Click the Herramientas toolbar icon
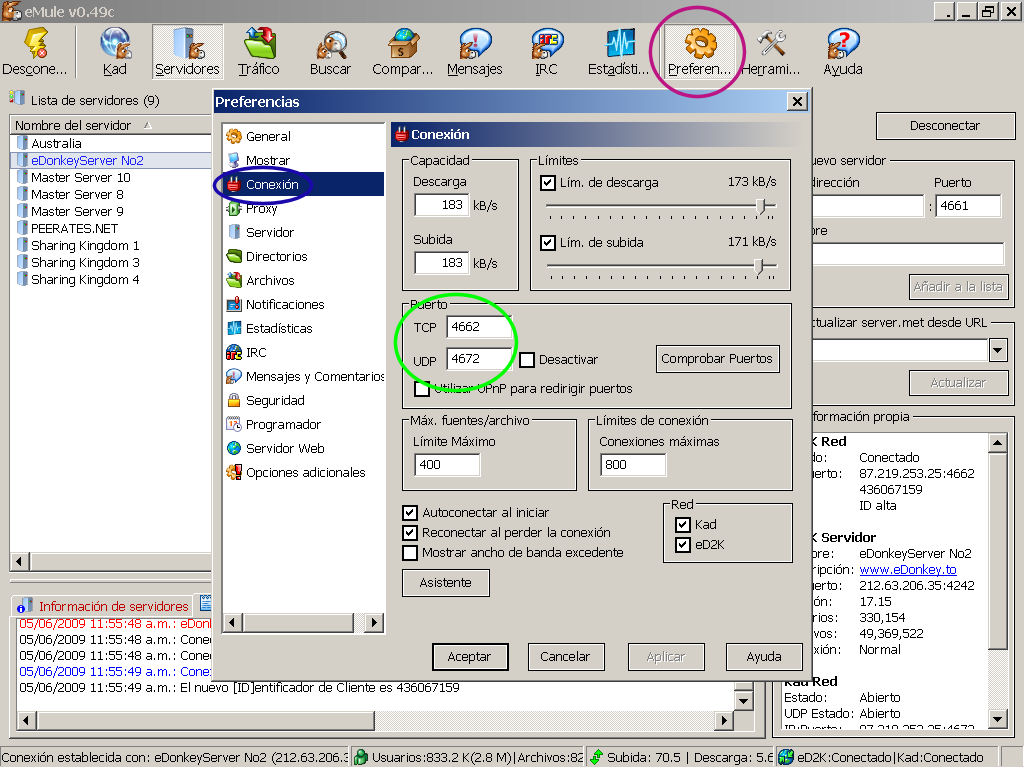 tap(771, 51)
